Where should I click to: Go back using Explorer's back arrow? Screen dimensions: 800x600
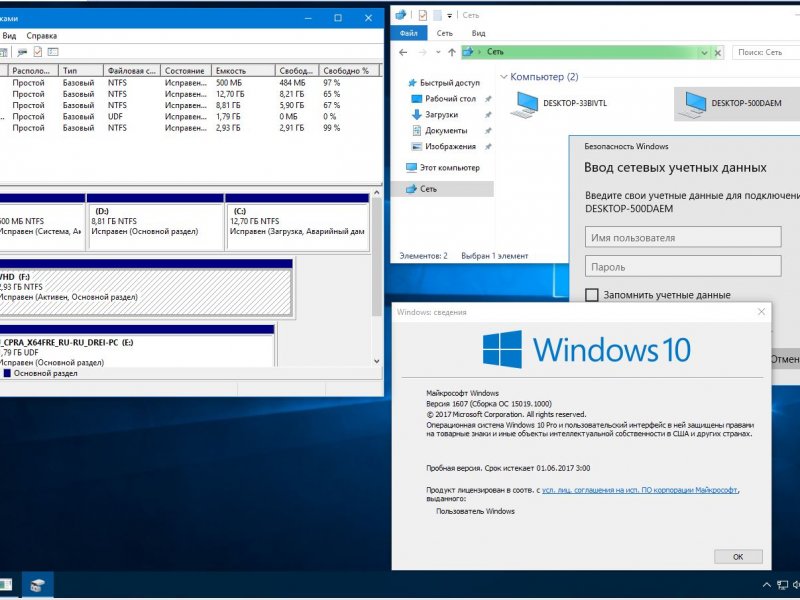(x=403, y=52)
